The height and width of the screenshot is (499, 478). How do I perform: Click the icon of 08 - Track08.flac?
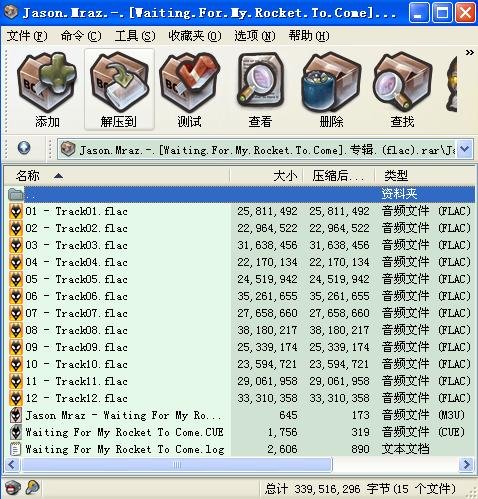click(x=16, y=330)
